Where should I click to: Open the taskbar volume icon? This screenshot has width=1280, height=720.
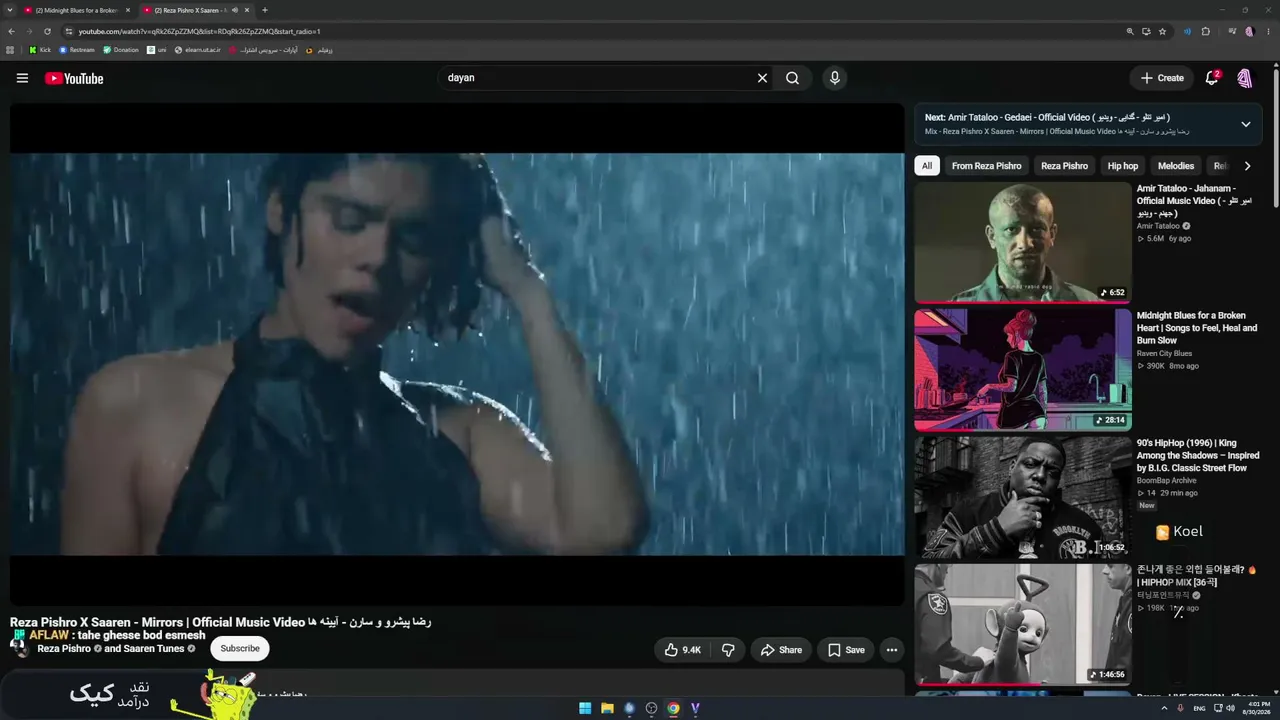tap(1230, 708)
